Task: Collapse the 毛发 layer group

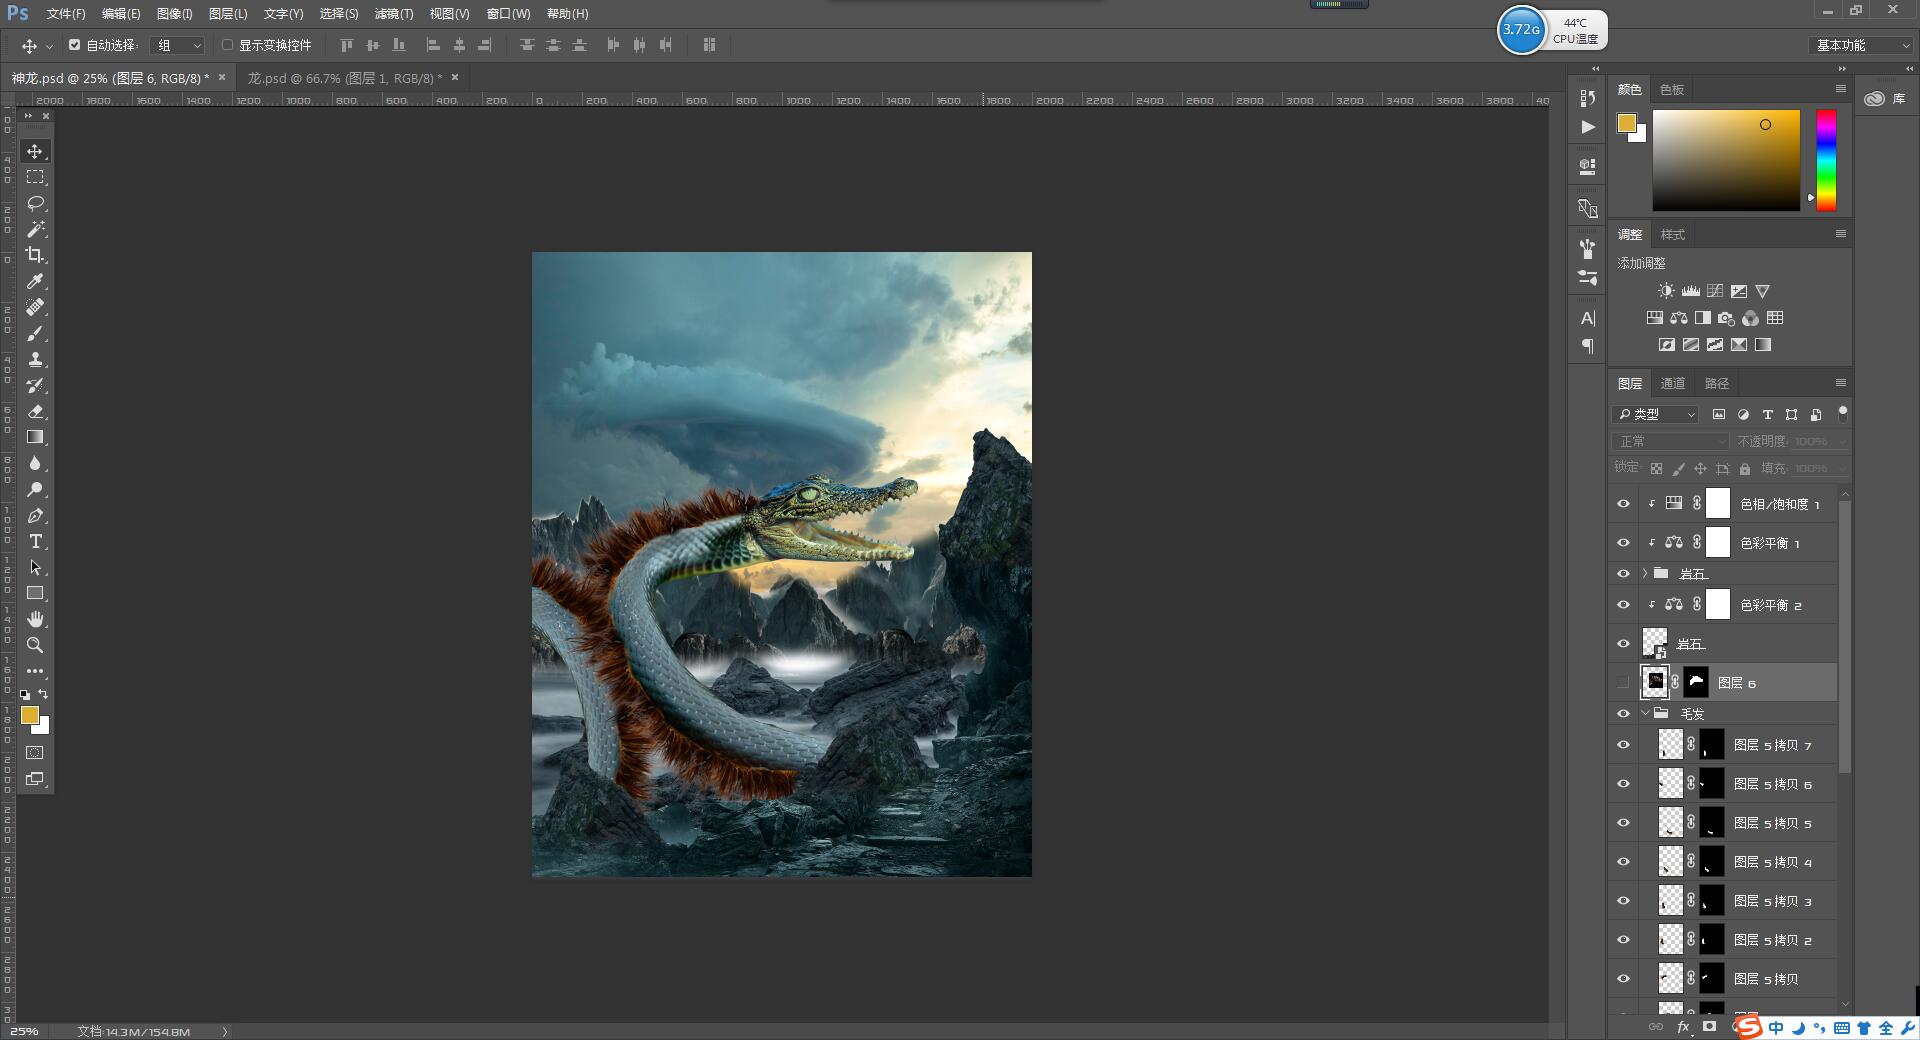Action: (1645, 713)
